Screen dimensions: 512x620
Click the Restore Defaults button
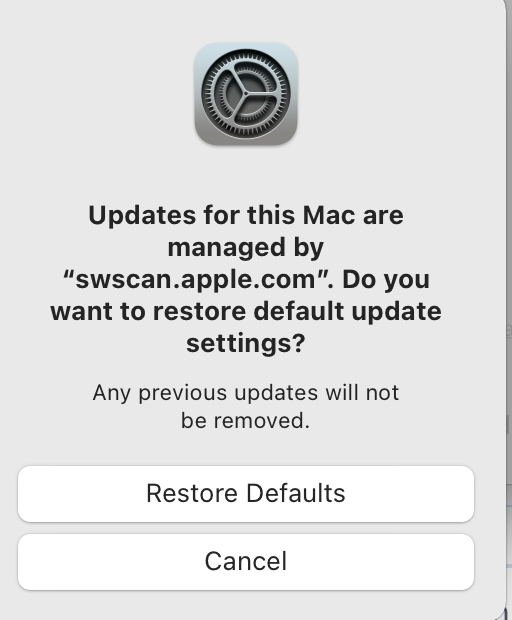(x=246, y=493)
